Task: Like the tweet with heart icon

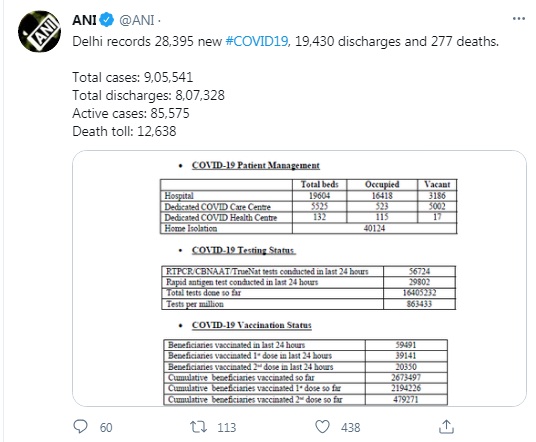Action: coord(322,427)
